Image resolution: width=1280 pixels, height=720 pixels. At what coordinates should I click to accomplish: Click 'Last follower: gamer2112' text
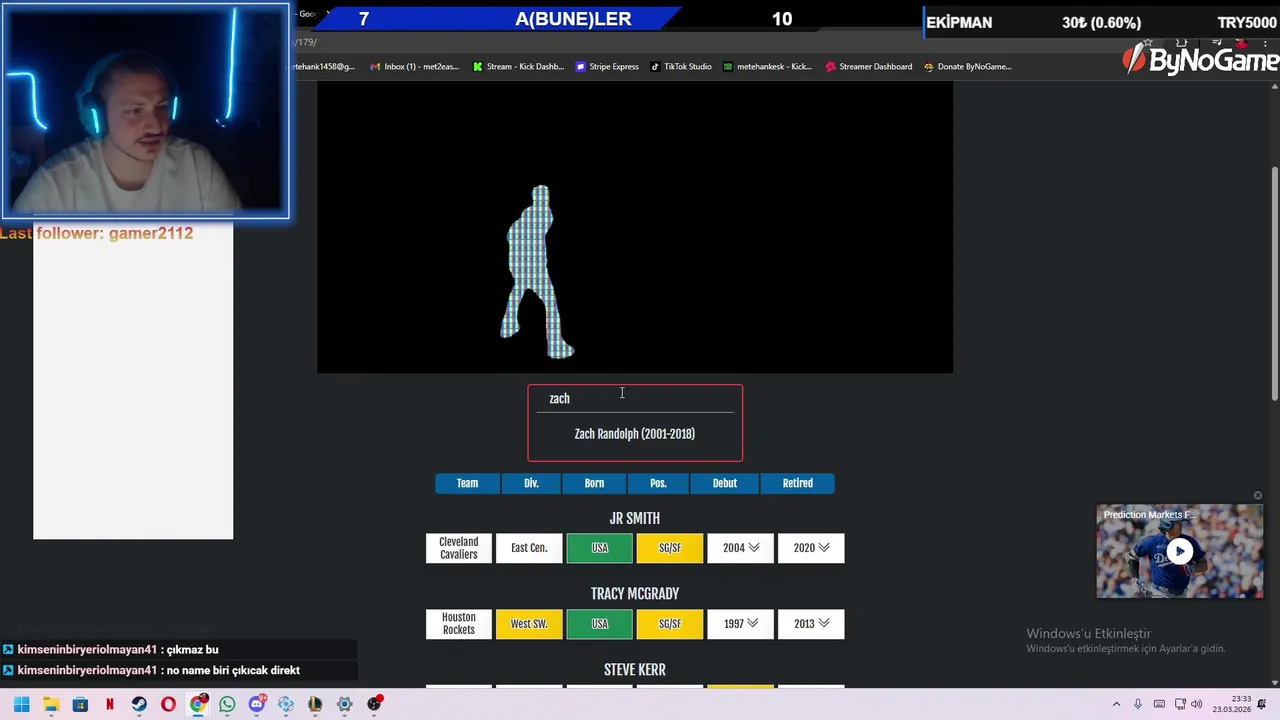click(x=97, y=233)
